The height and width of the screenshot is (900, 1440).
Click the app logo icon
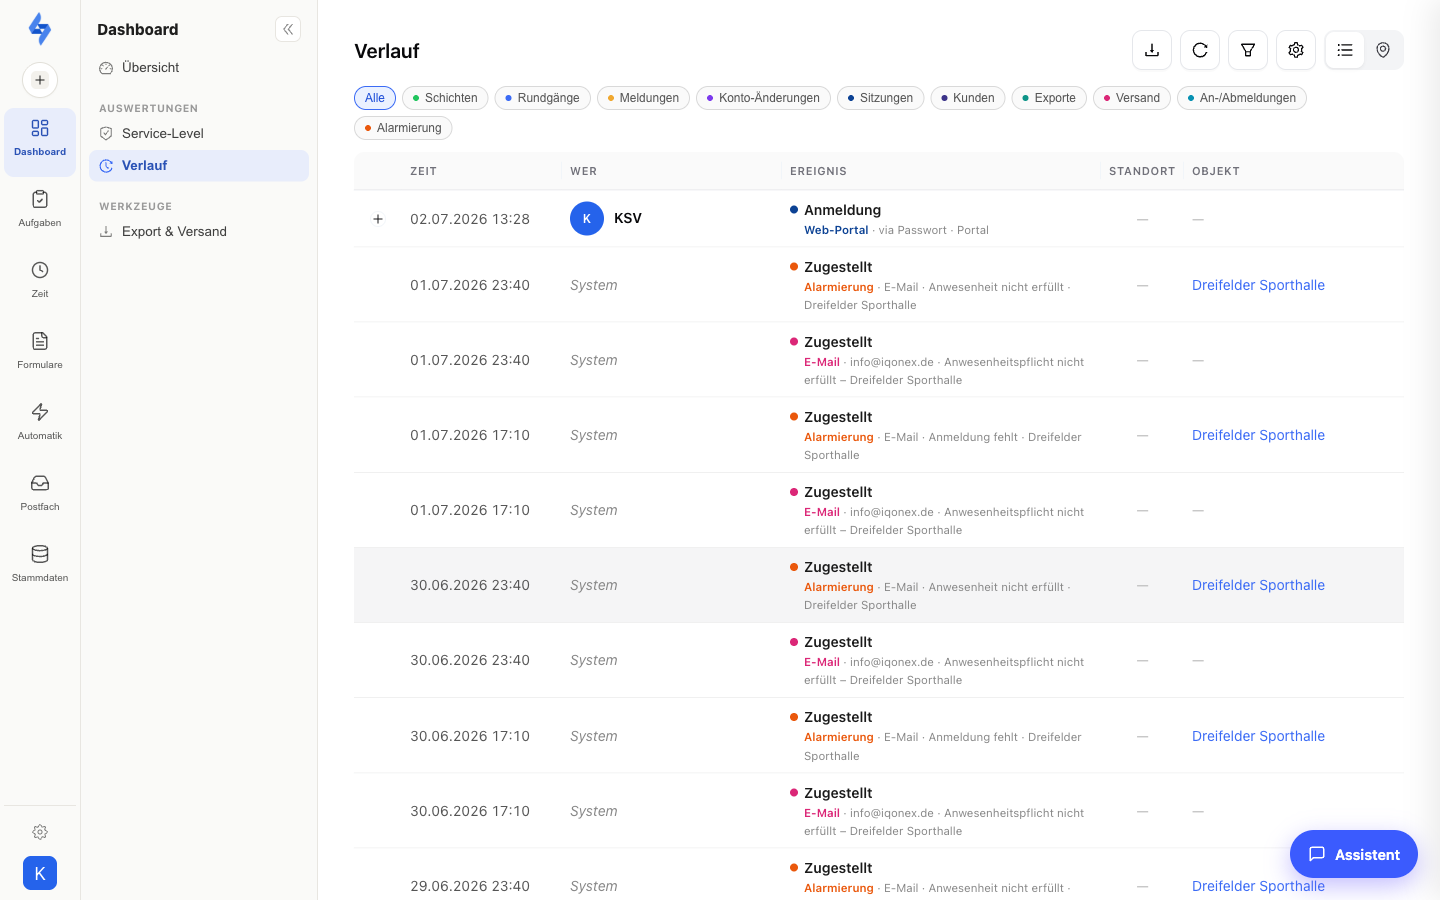40,29
